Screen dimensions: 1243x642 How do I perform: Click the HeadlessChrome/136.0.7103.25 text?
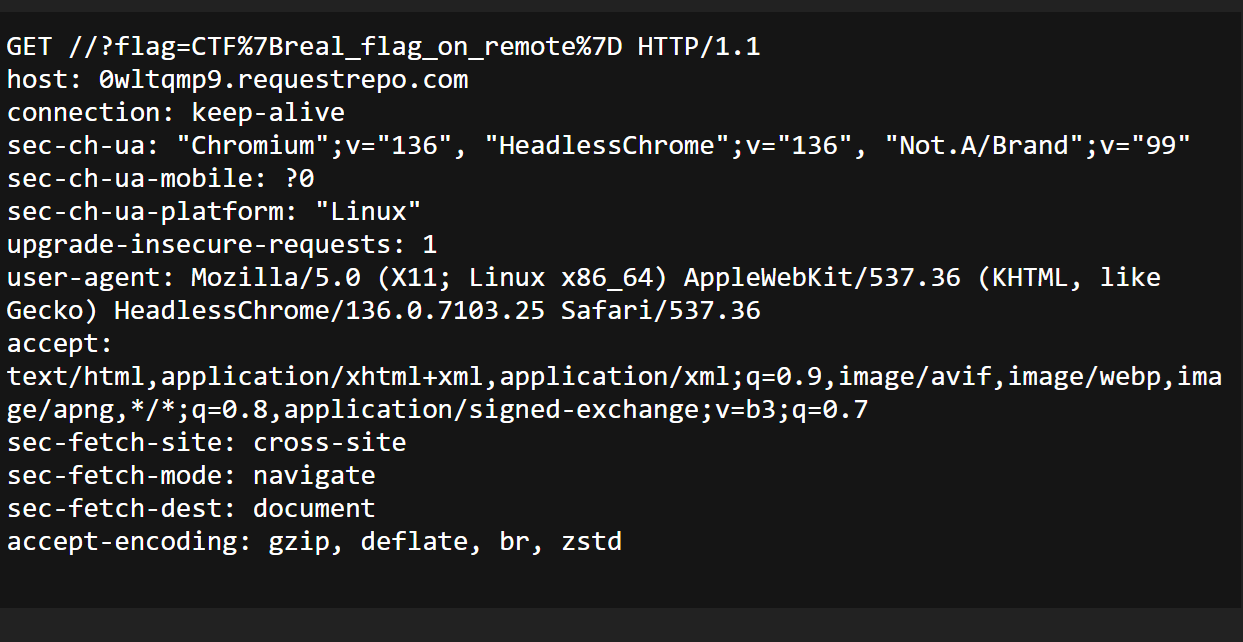(330, 310)
